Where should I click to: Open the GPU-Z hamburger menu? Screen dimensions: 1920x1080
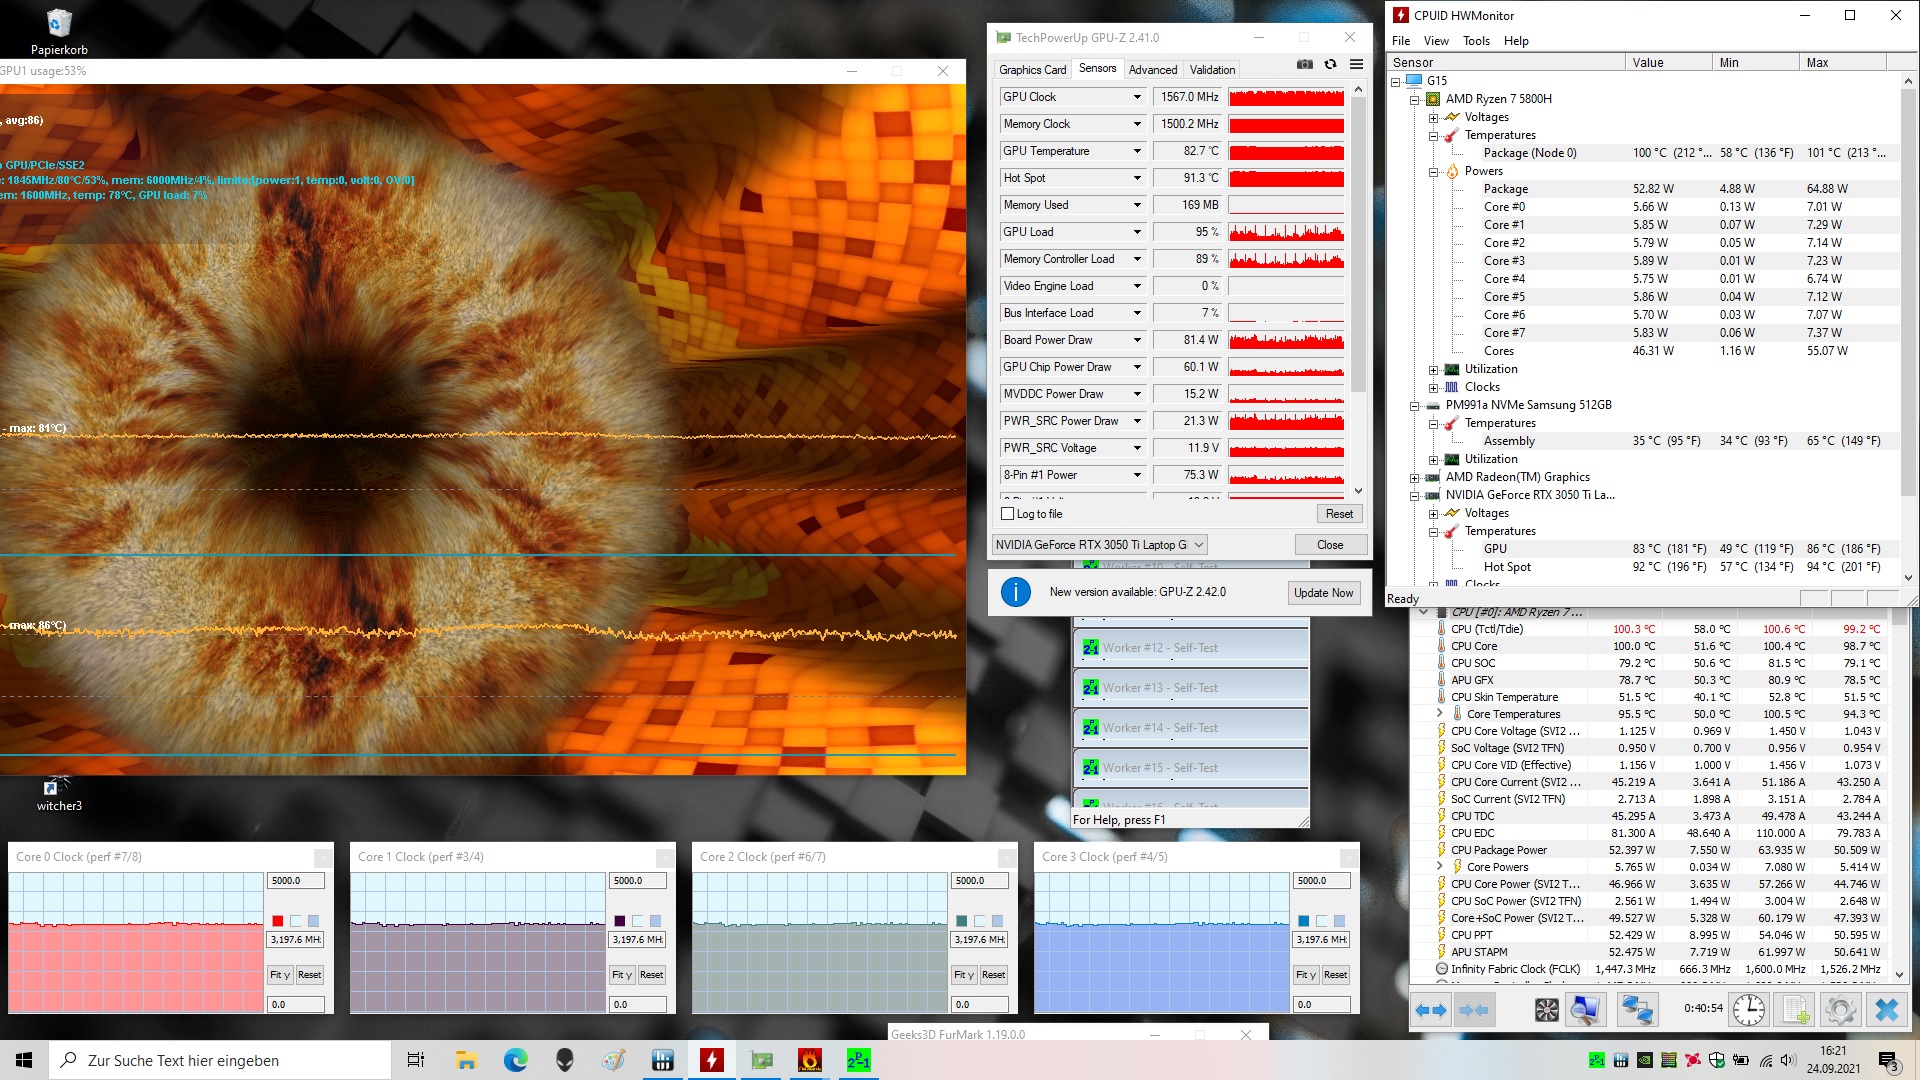coord(1356,64)
